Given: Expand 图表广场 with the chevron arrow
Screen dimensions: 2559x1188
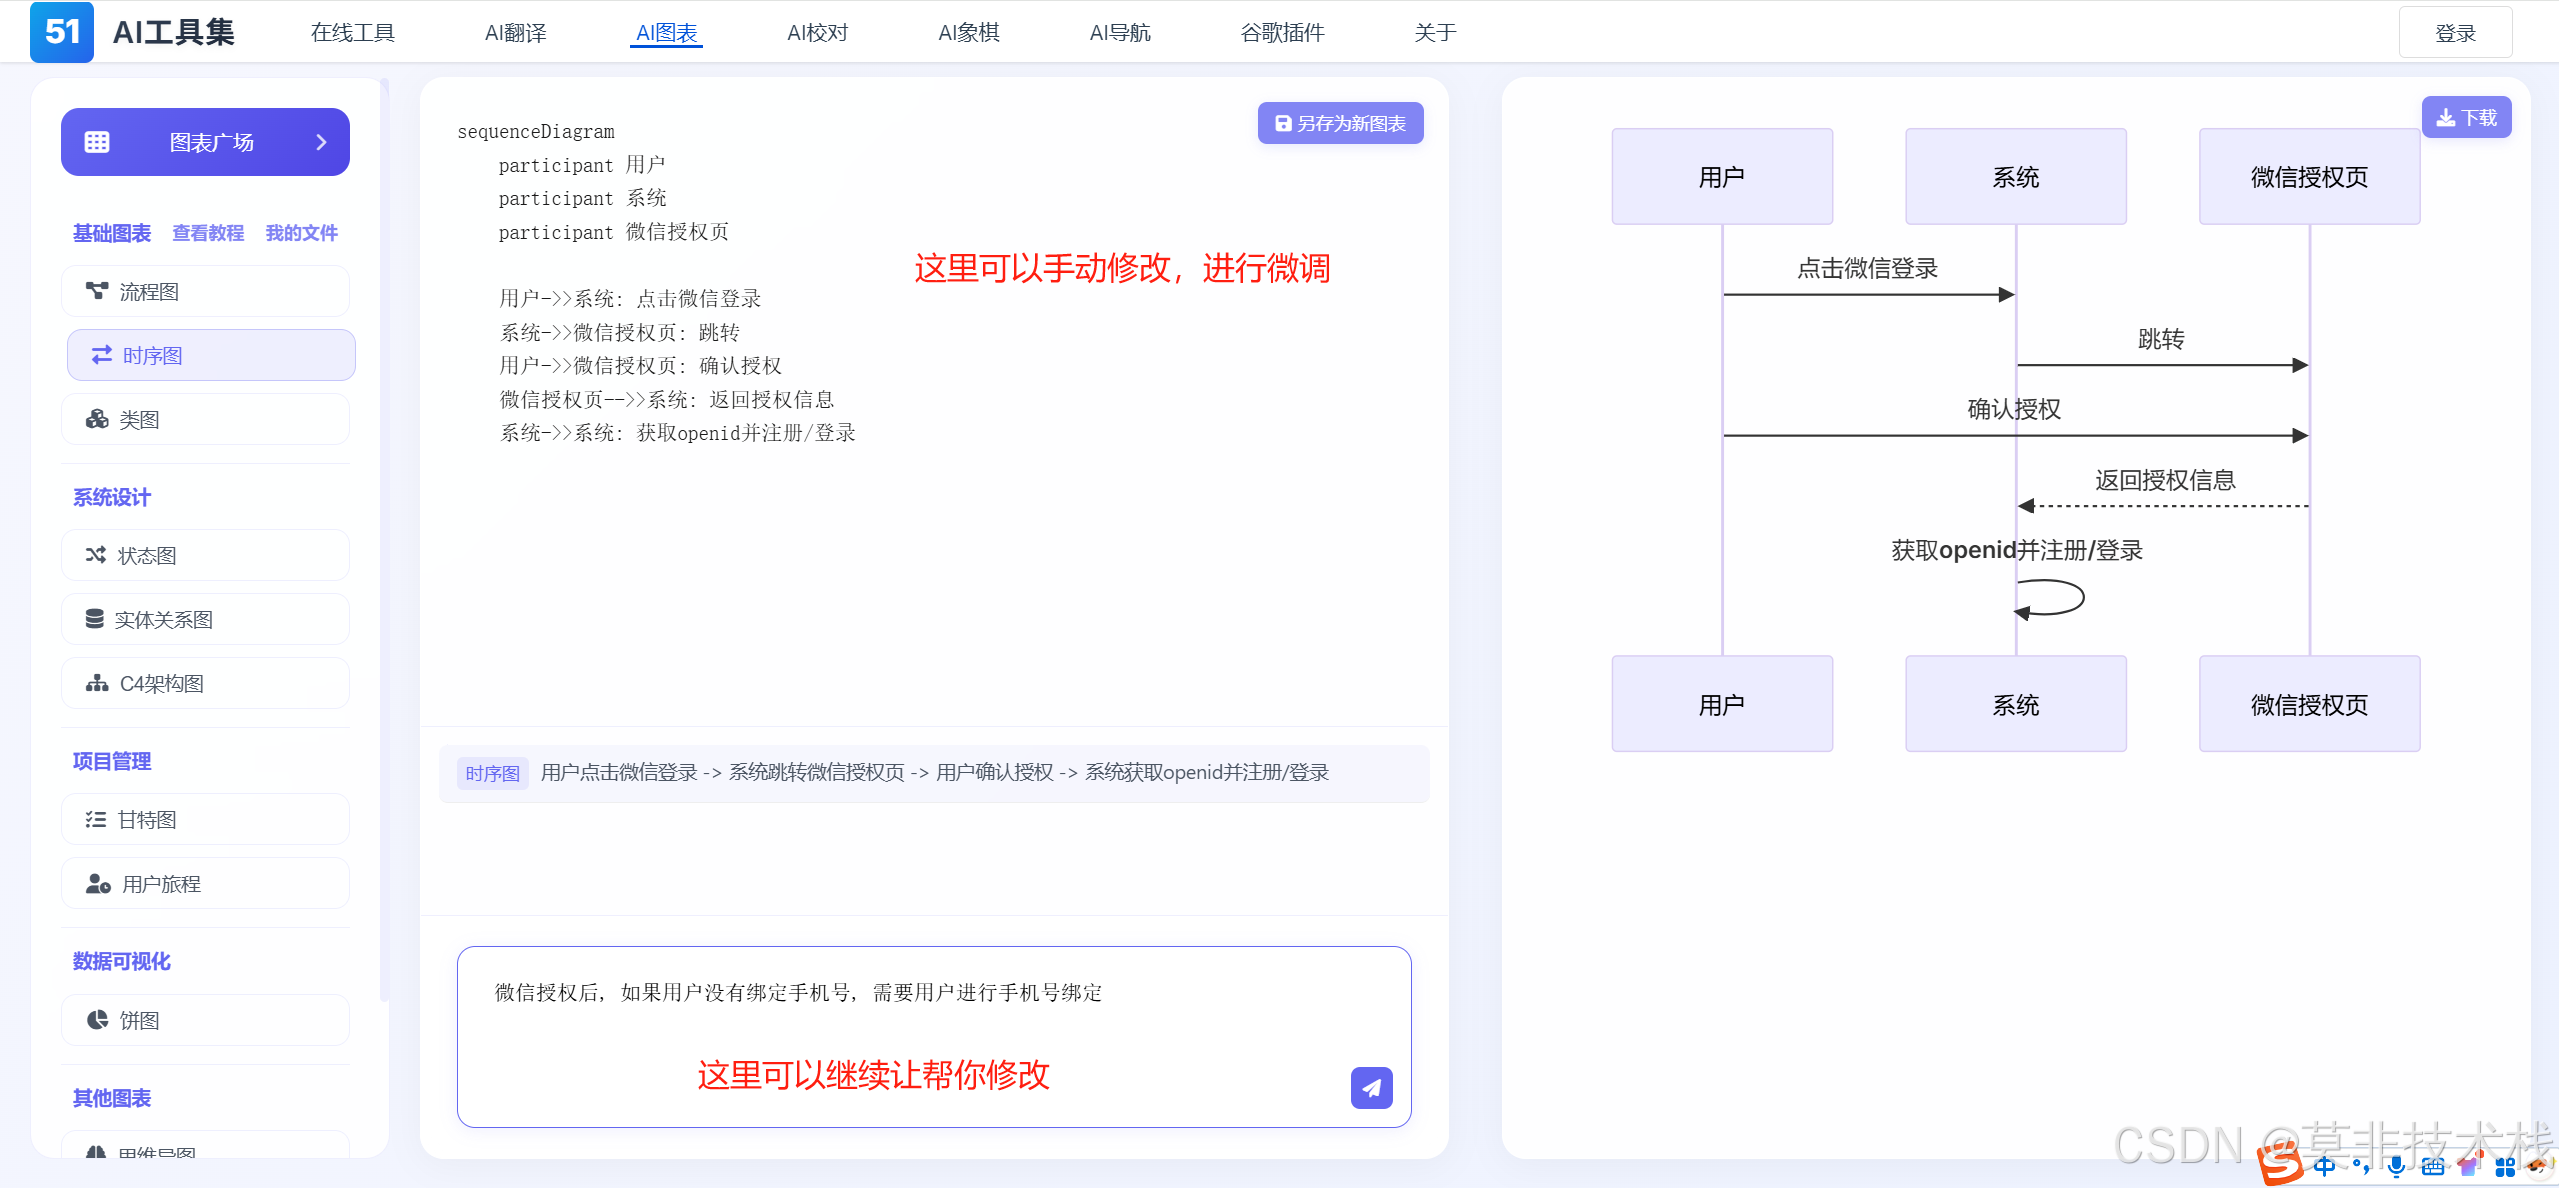Looking at the screenshot, I should (x=321, y=142).
